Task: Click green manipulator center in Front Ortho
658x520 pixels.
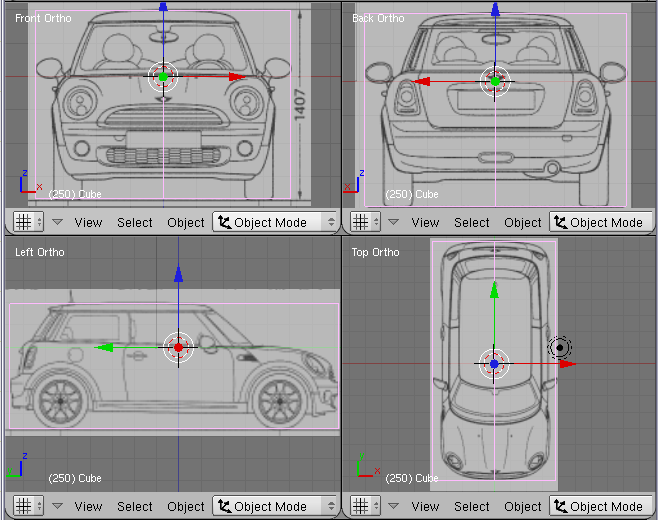Action: tap(163, 77)
